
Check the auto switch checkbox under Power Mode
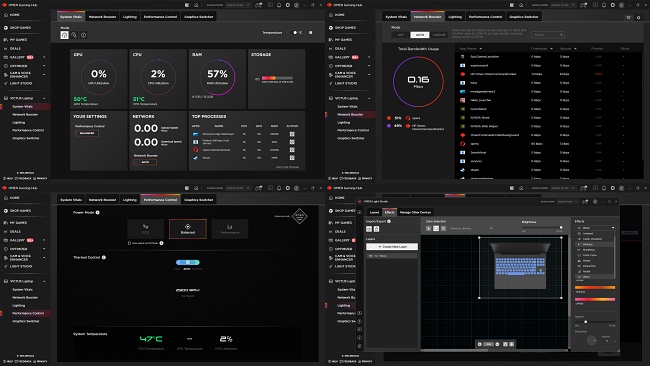click(x=129, y=243)
